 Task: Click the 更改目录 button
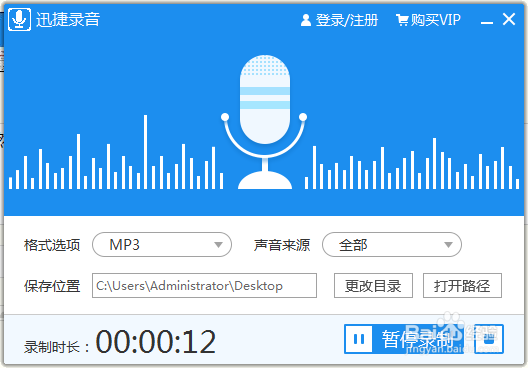[373, 286]
